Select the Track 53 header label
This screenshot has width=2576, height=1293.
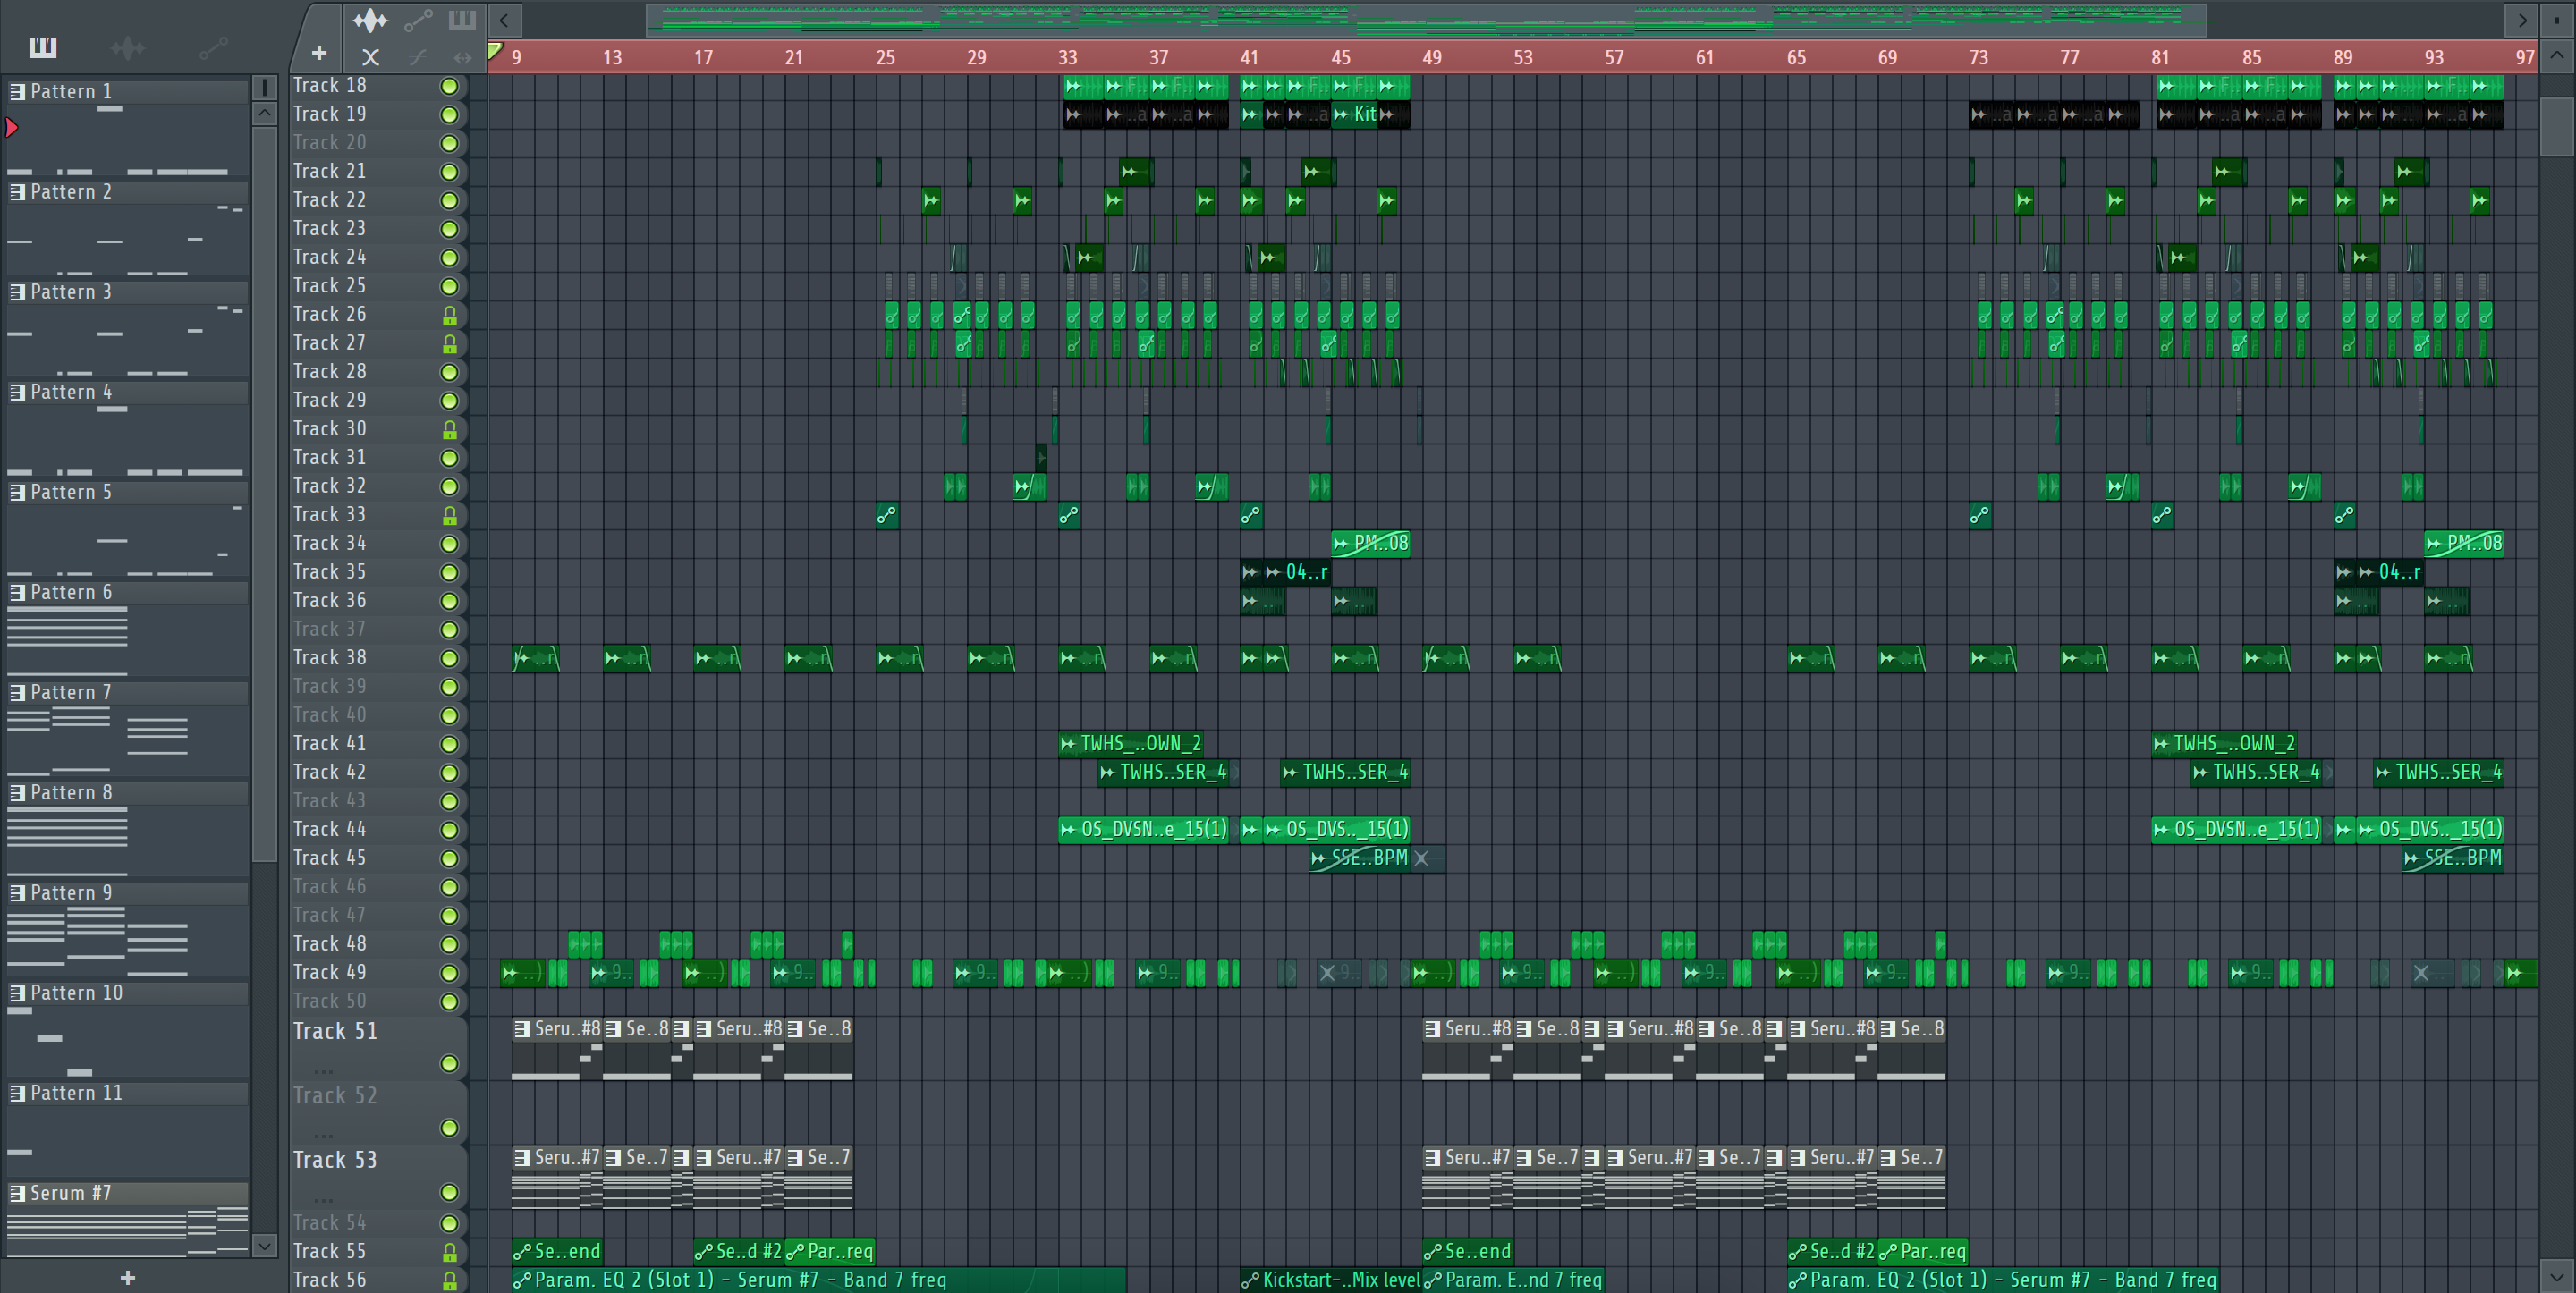(335, 1160)
